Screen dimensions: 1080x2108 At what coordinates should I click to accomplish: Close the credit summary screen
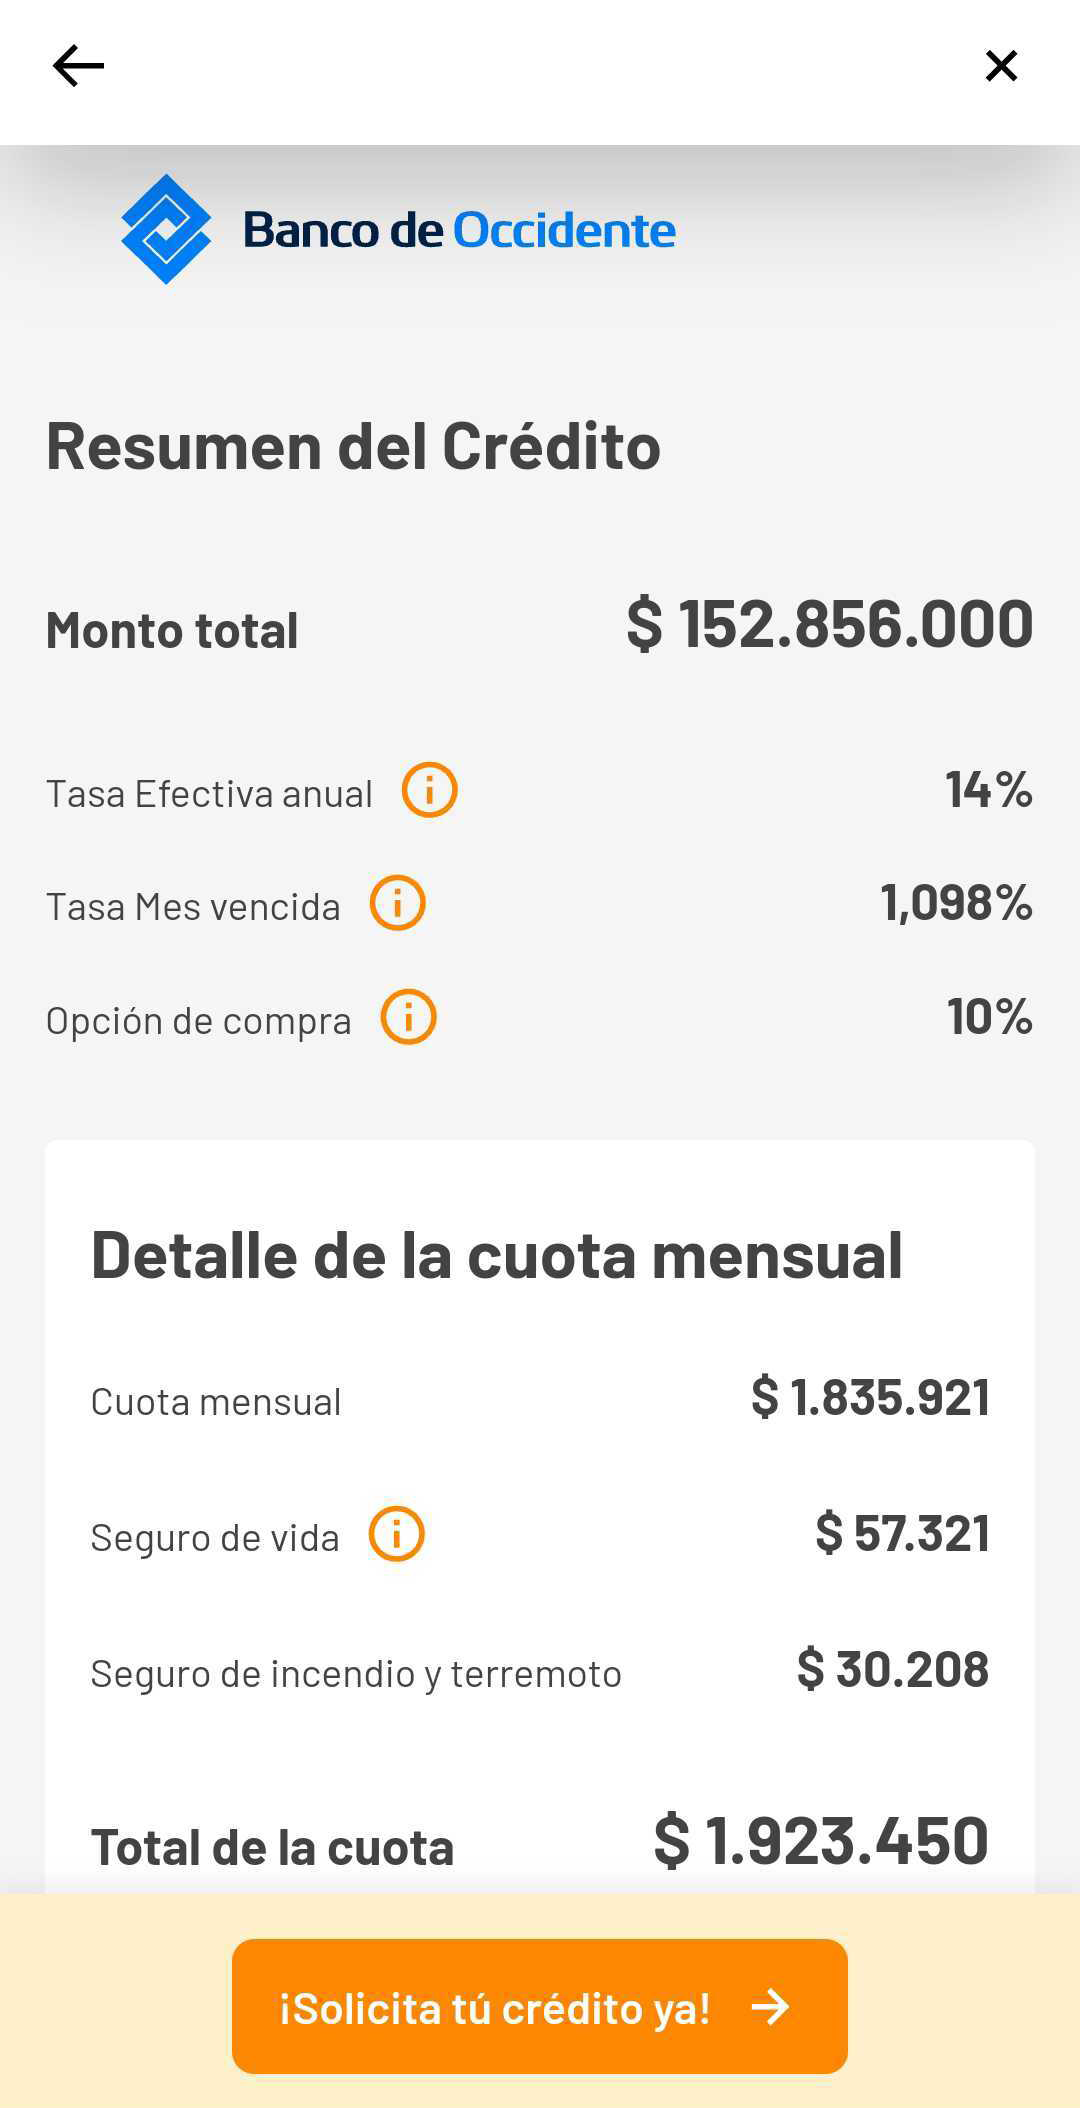pyautogui.click(x=1001, y=66)
